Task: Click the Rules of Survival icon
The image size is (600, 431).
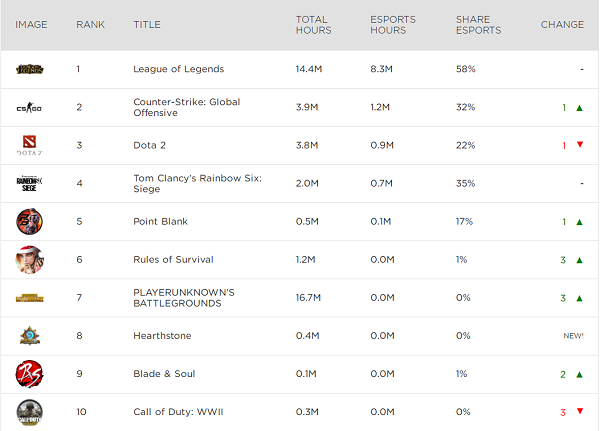Action: coord(29,260)
